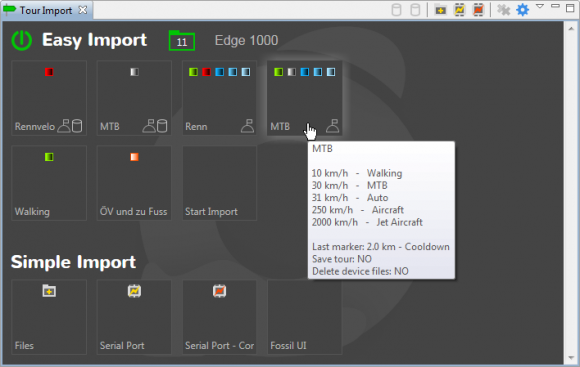Open the Files simple import tile
The height and width of the screenshot is (367, 580).
point(49,317)
